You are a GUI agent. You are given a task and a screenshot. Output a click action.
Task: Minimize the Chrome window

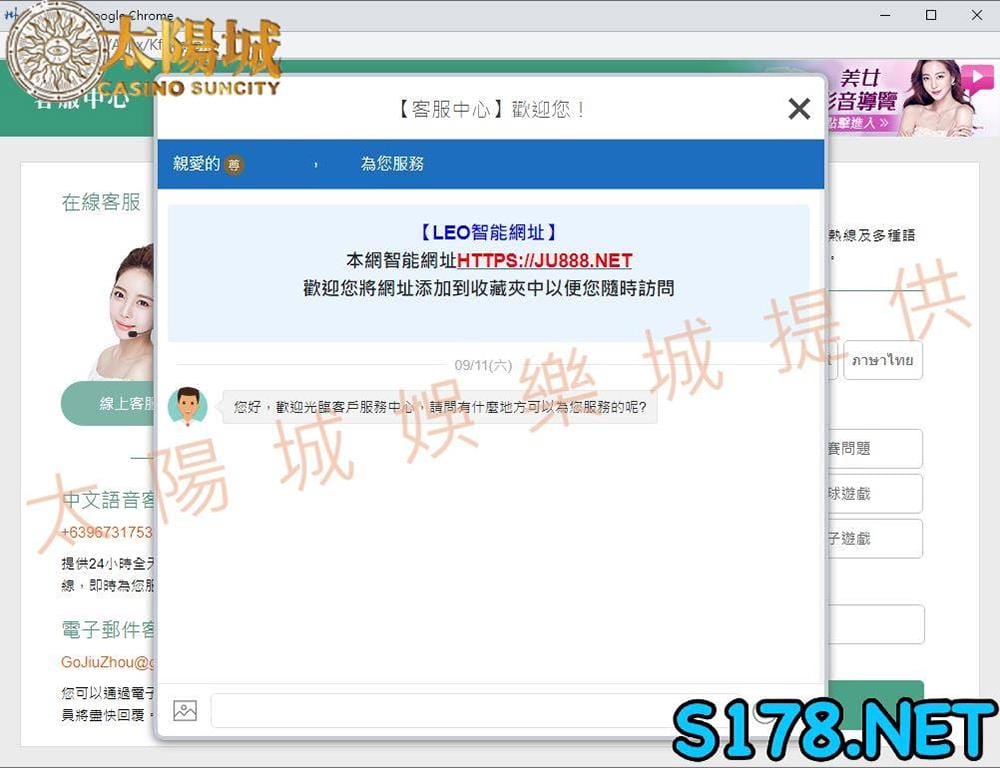coord(885,15)
